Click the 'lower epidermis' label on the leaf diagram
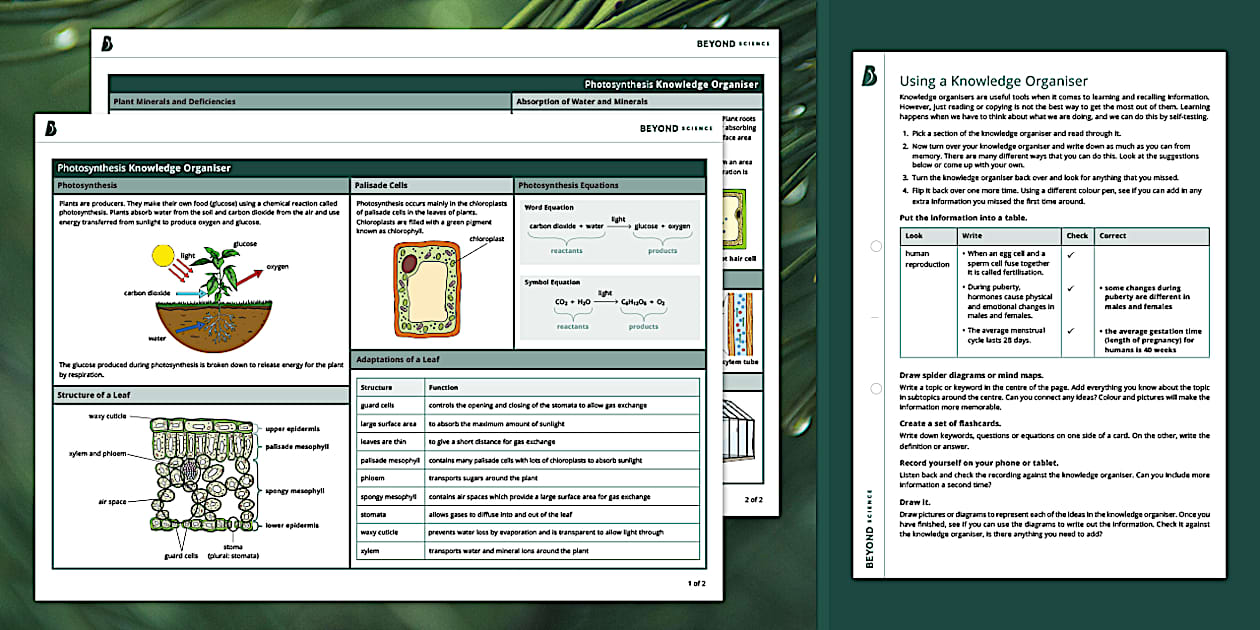The width and height of the screenshot is (1260, 630). pos(293,524)
